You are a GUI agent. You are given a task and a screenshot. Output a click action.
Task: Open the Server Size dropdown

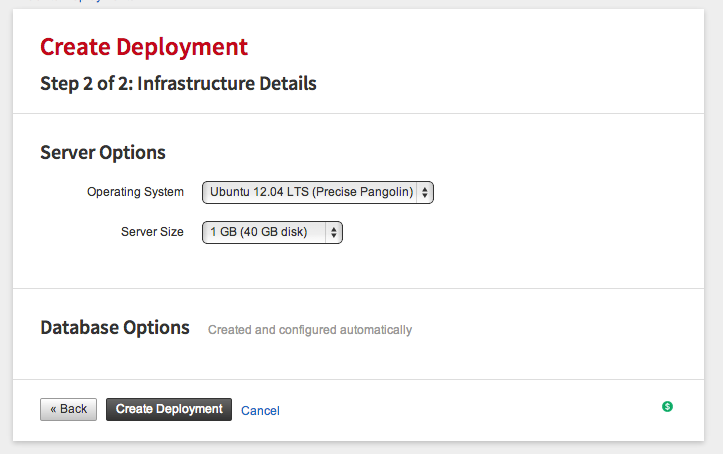272,232
